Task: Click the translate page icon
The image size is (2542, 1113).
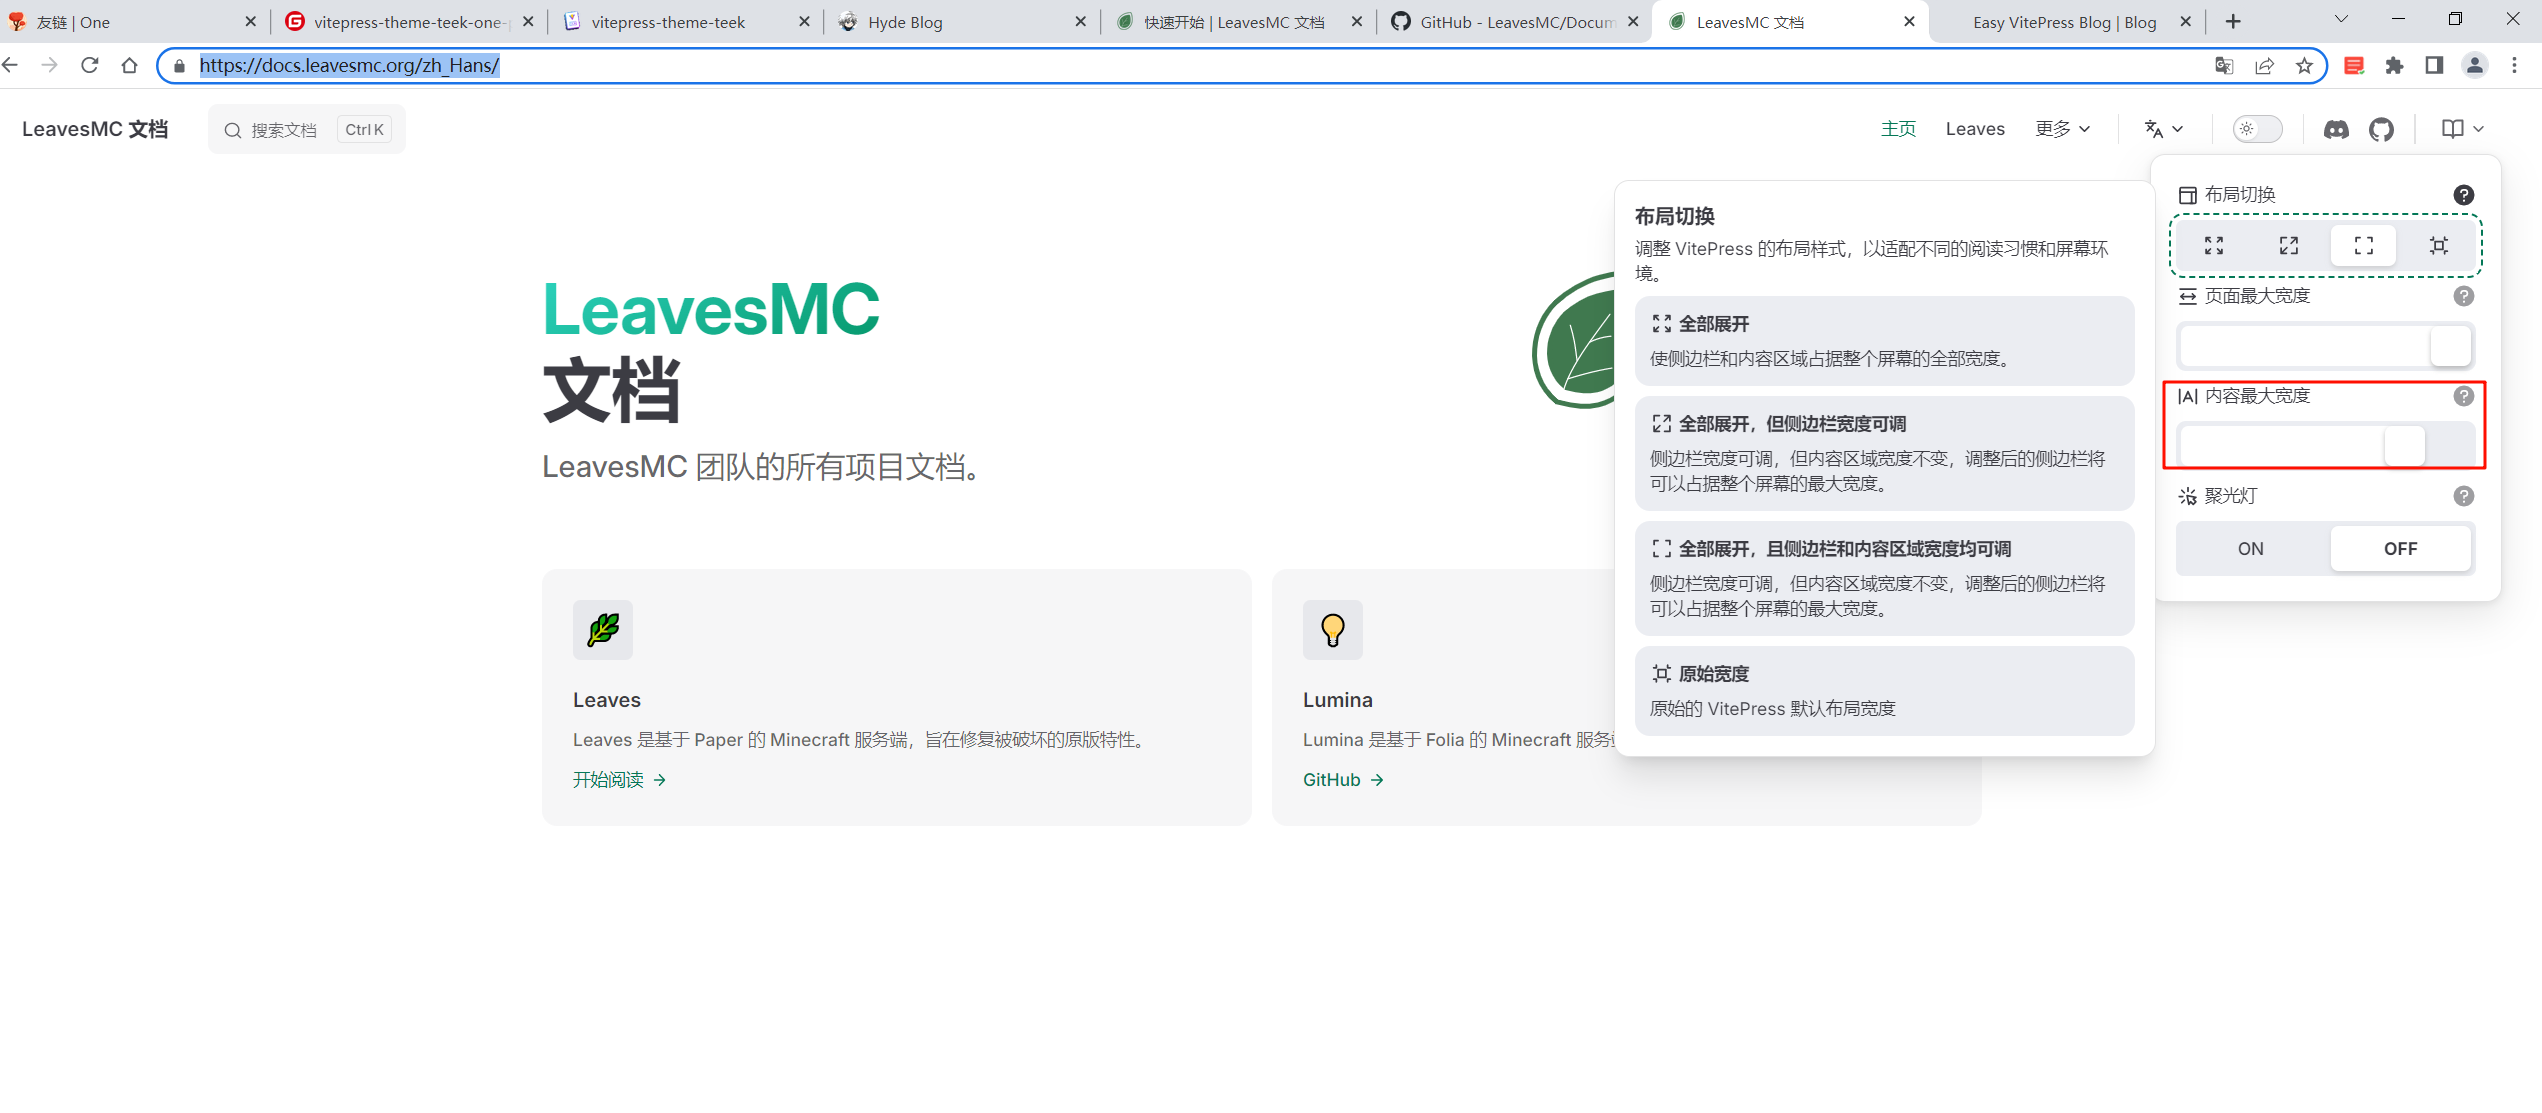Action: [2224, 66]
